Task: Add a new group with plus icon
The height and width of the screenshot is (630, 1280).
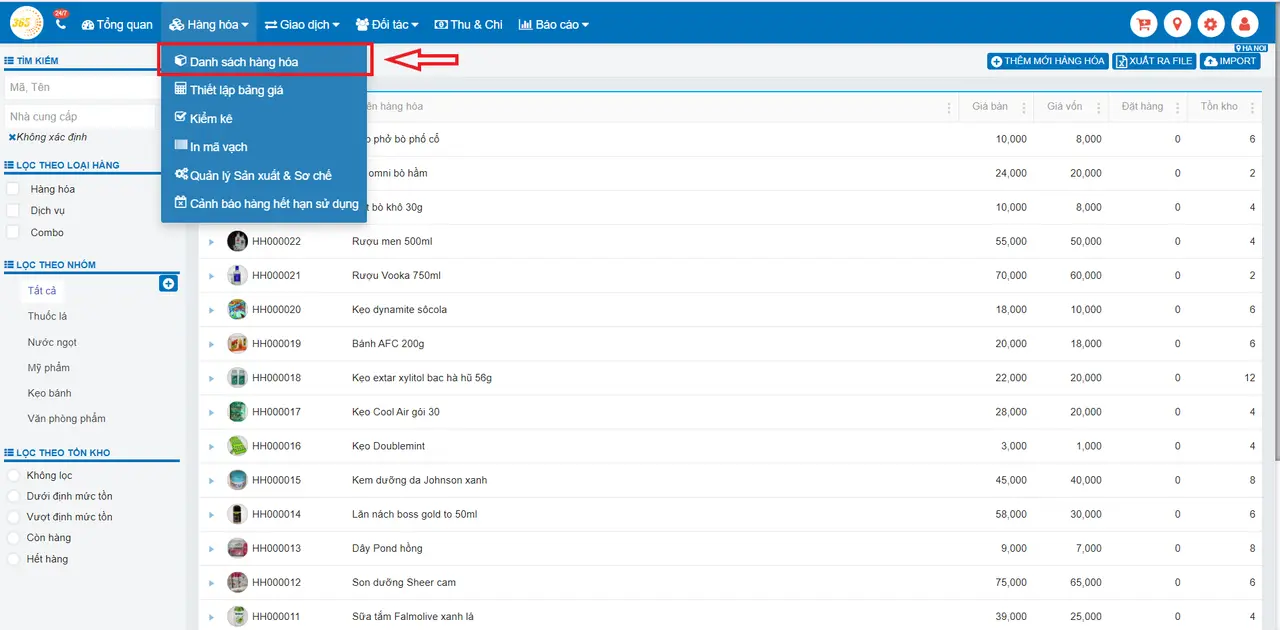Action: [x=169, y=284]
